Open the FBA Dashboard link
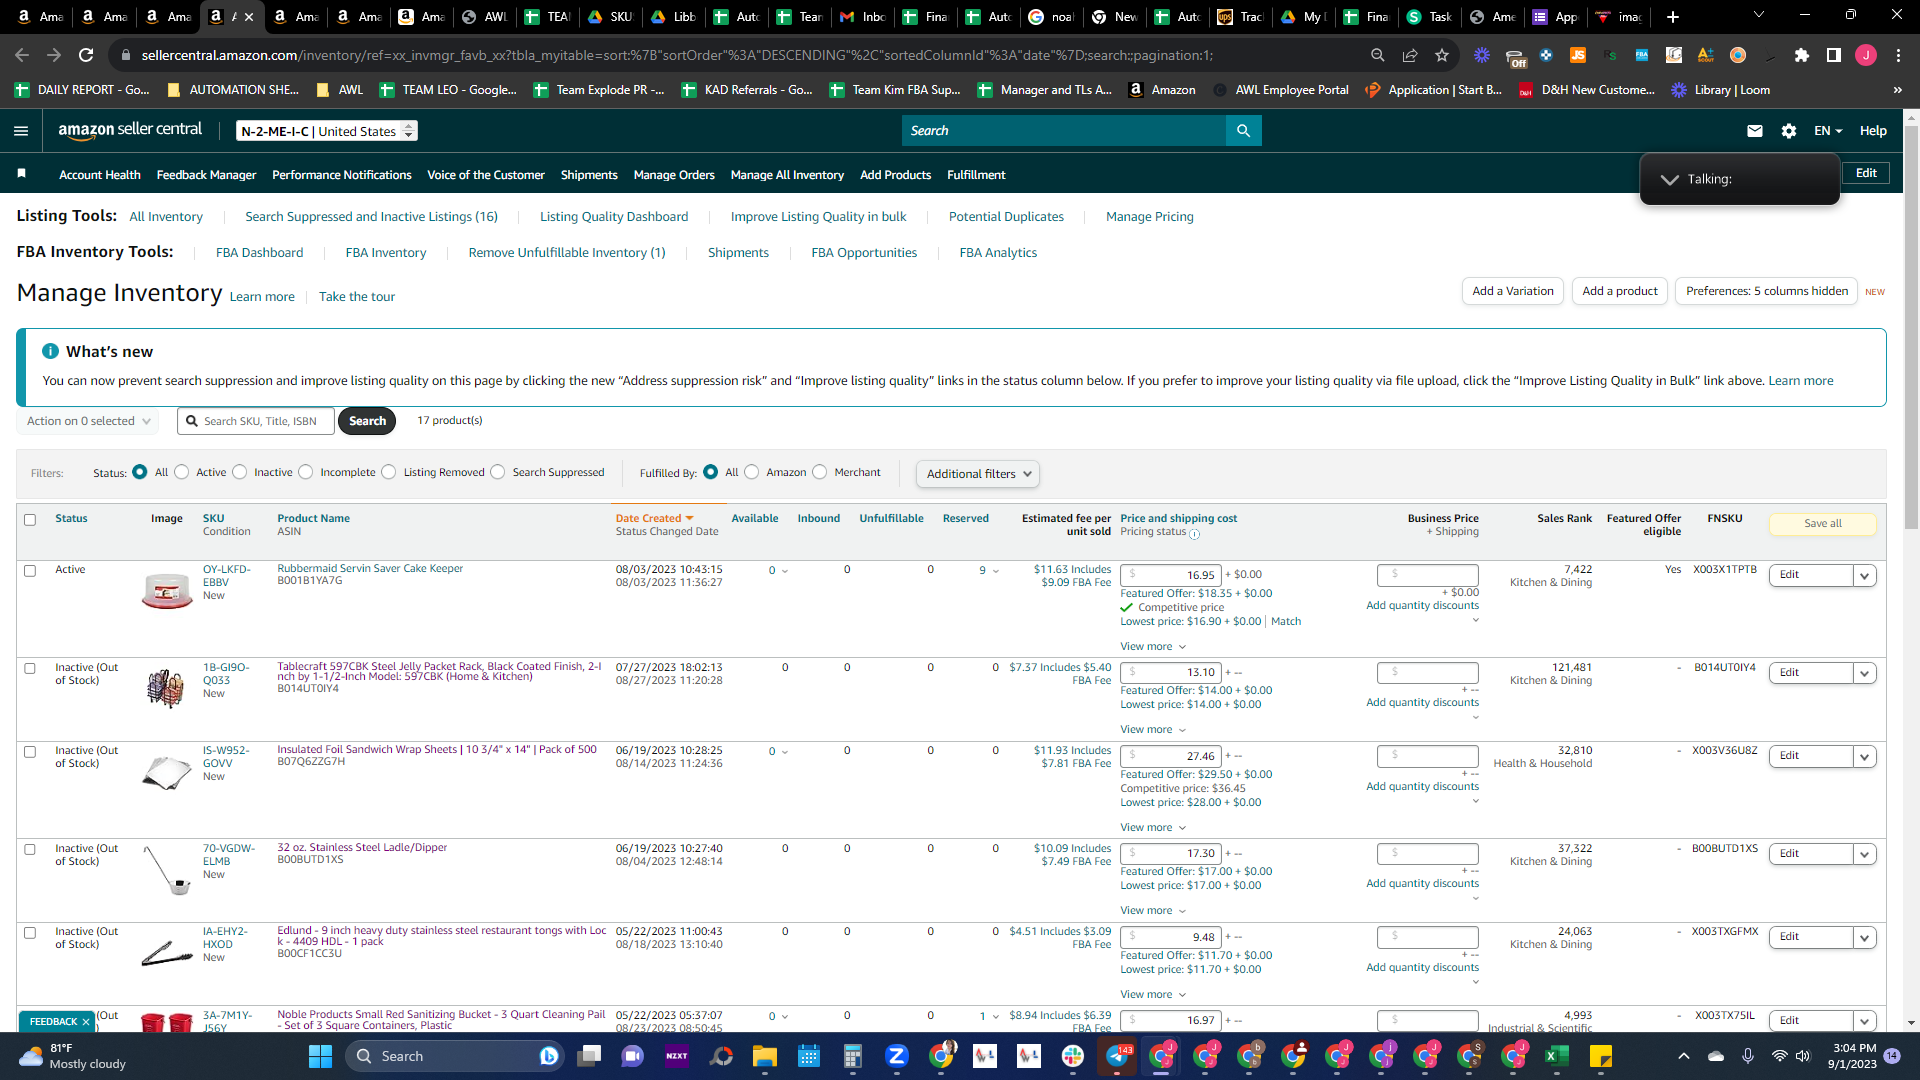This screenshot has width=1920, height=1080. [x=259, y=253]
